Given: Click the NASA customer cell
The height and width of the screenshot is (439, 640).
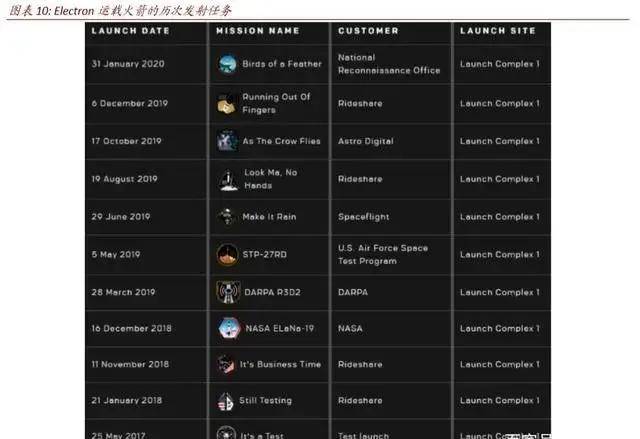Looking at the screenshot, I should [350, 328].
